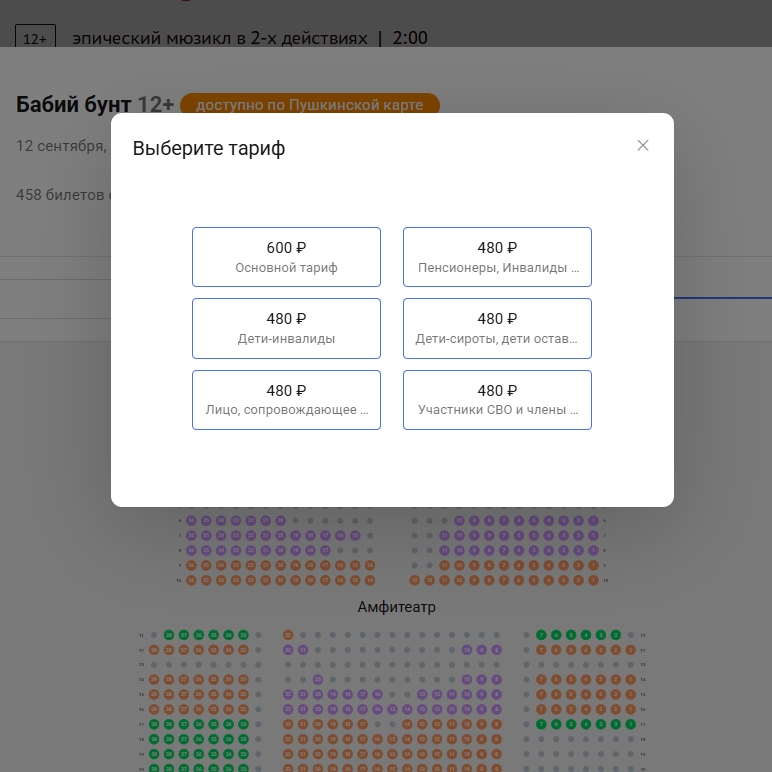Select the Пенсионеры, Инвалиды 480 ₽ tariff

(497, 257)
